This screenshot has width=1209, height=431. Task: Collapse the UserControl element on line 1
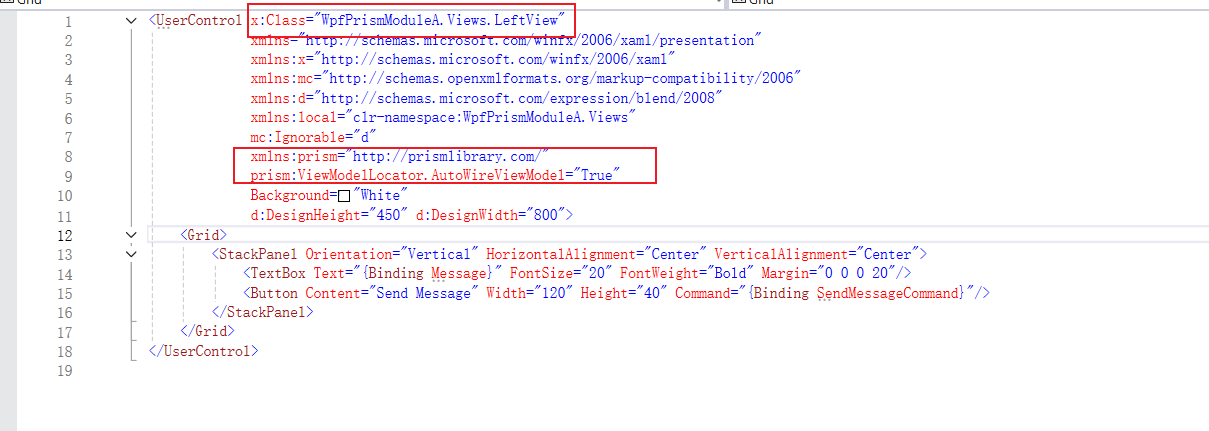tap(133, 21)
